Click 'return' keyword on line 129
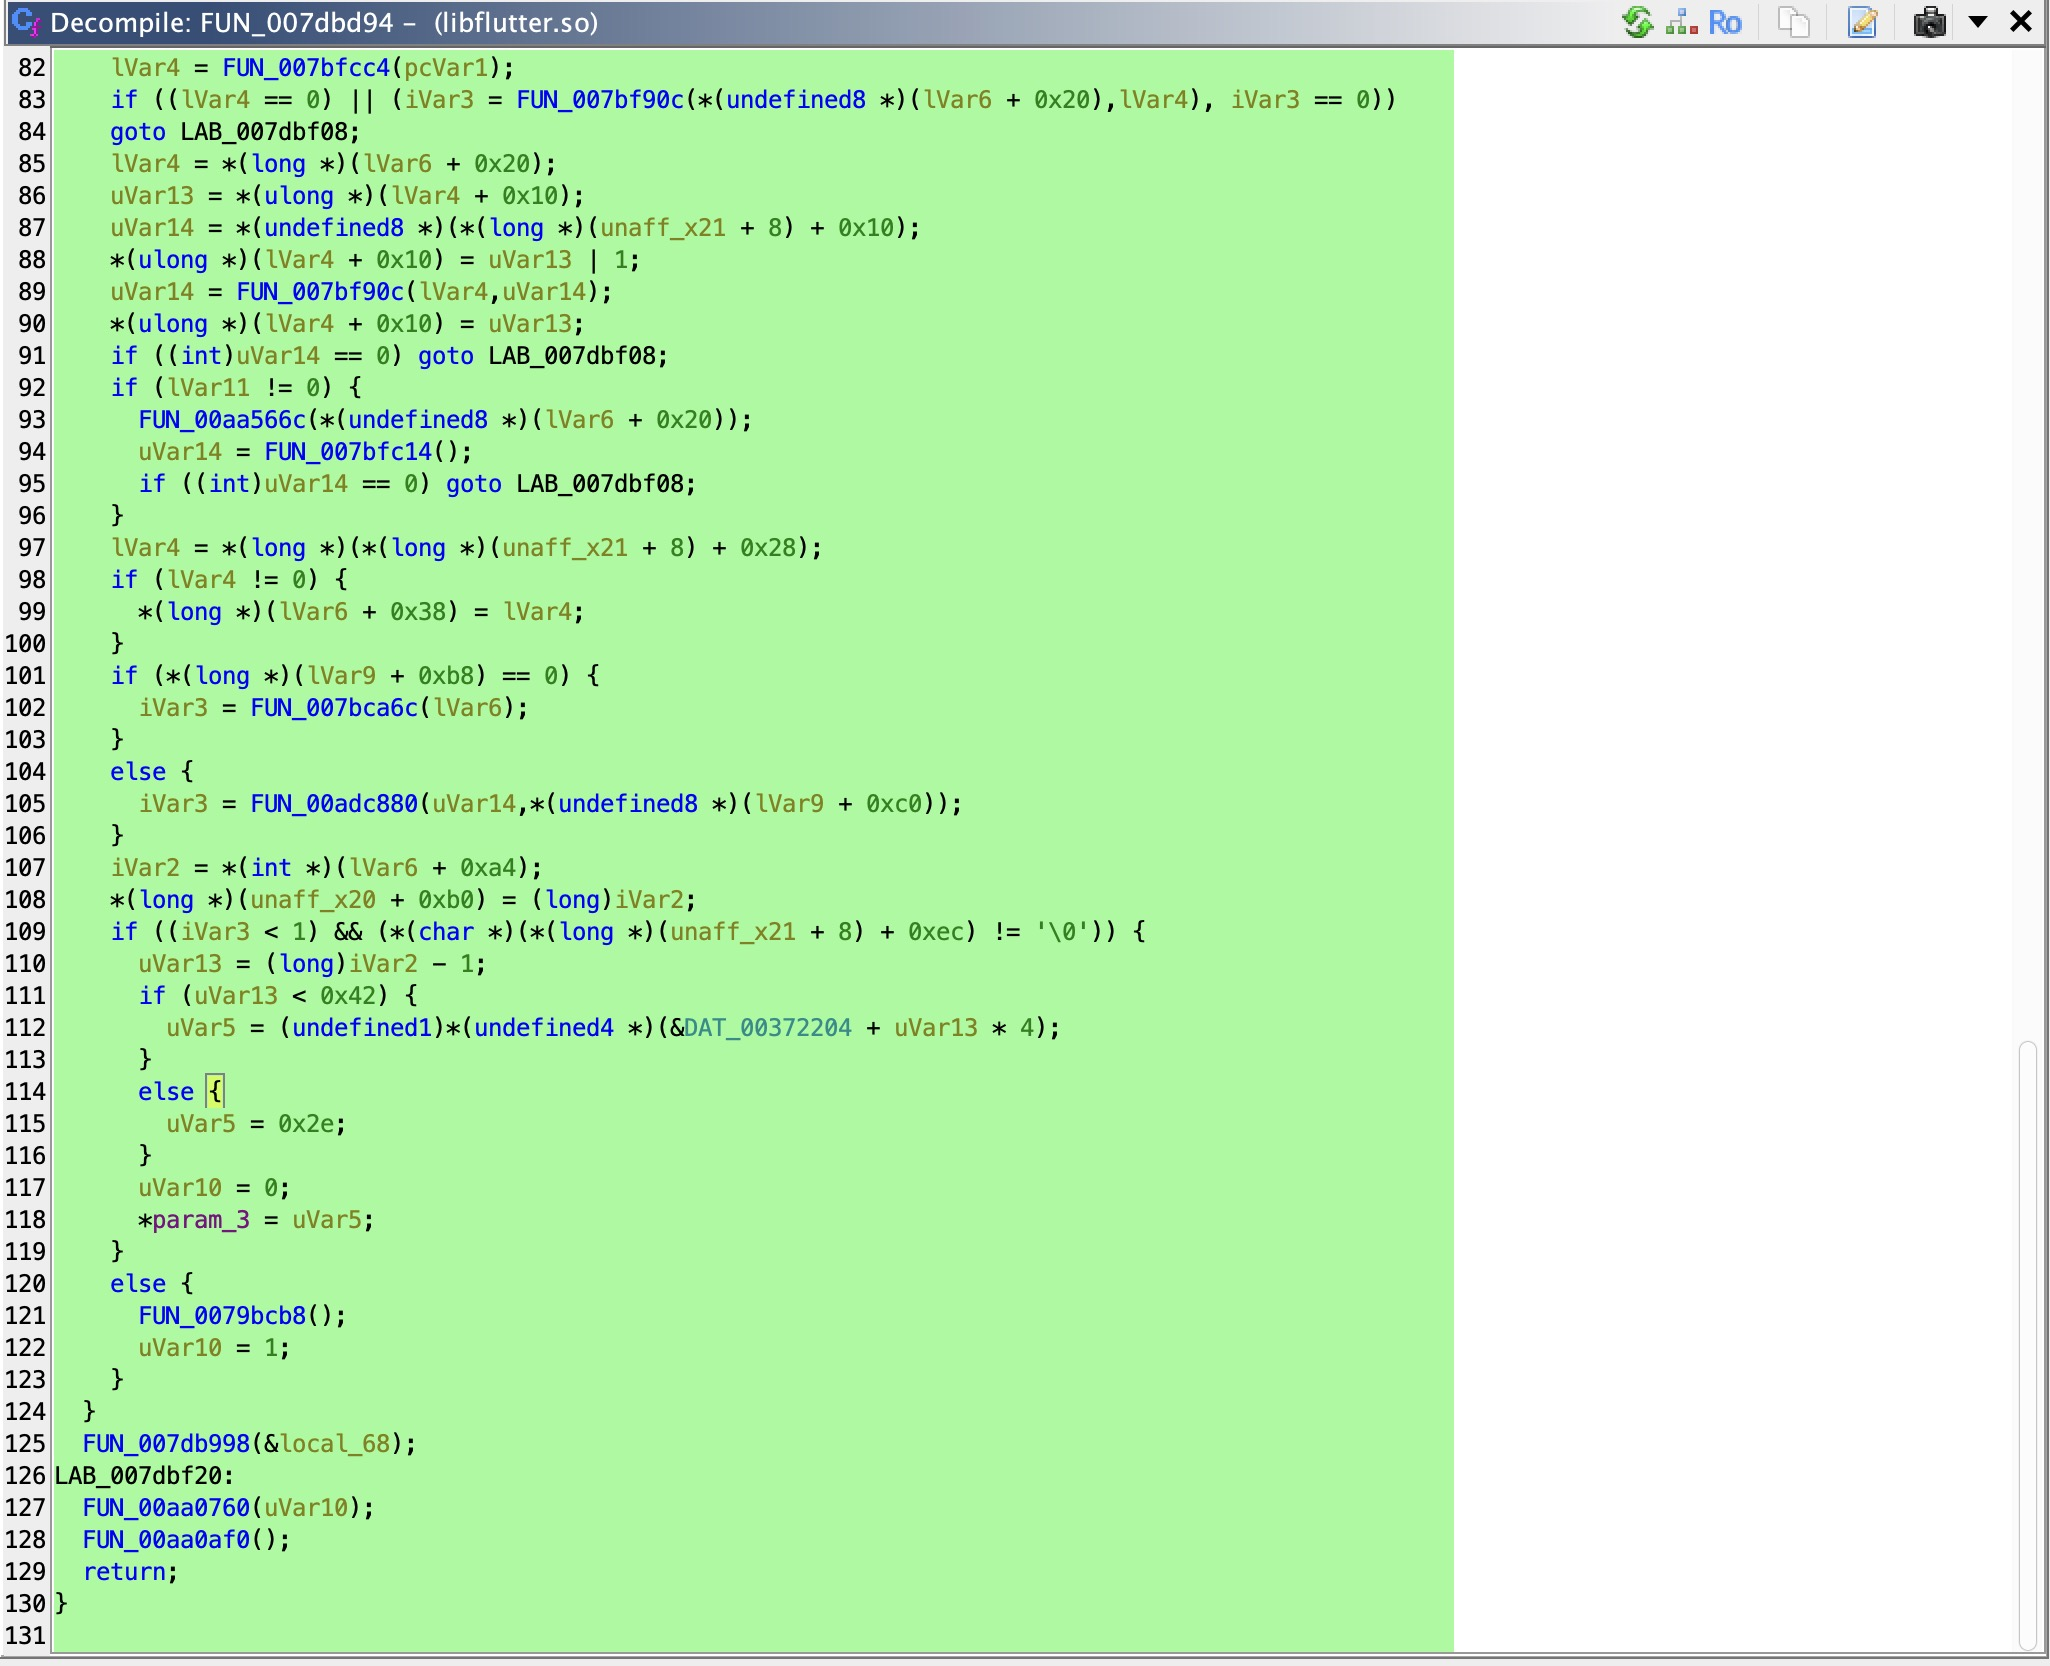Image resolution: width=2050 pixels, height=1666 pixels. coord(124,1572)
